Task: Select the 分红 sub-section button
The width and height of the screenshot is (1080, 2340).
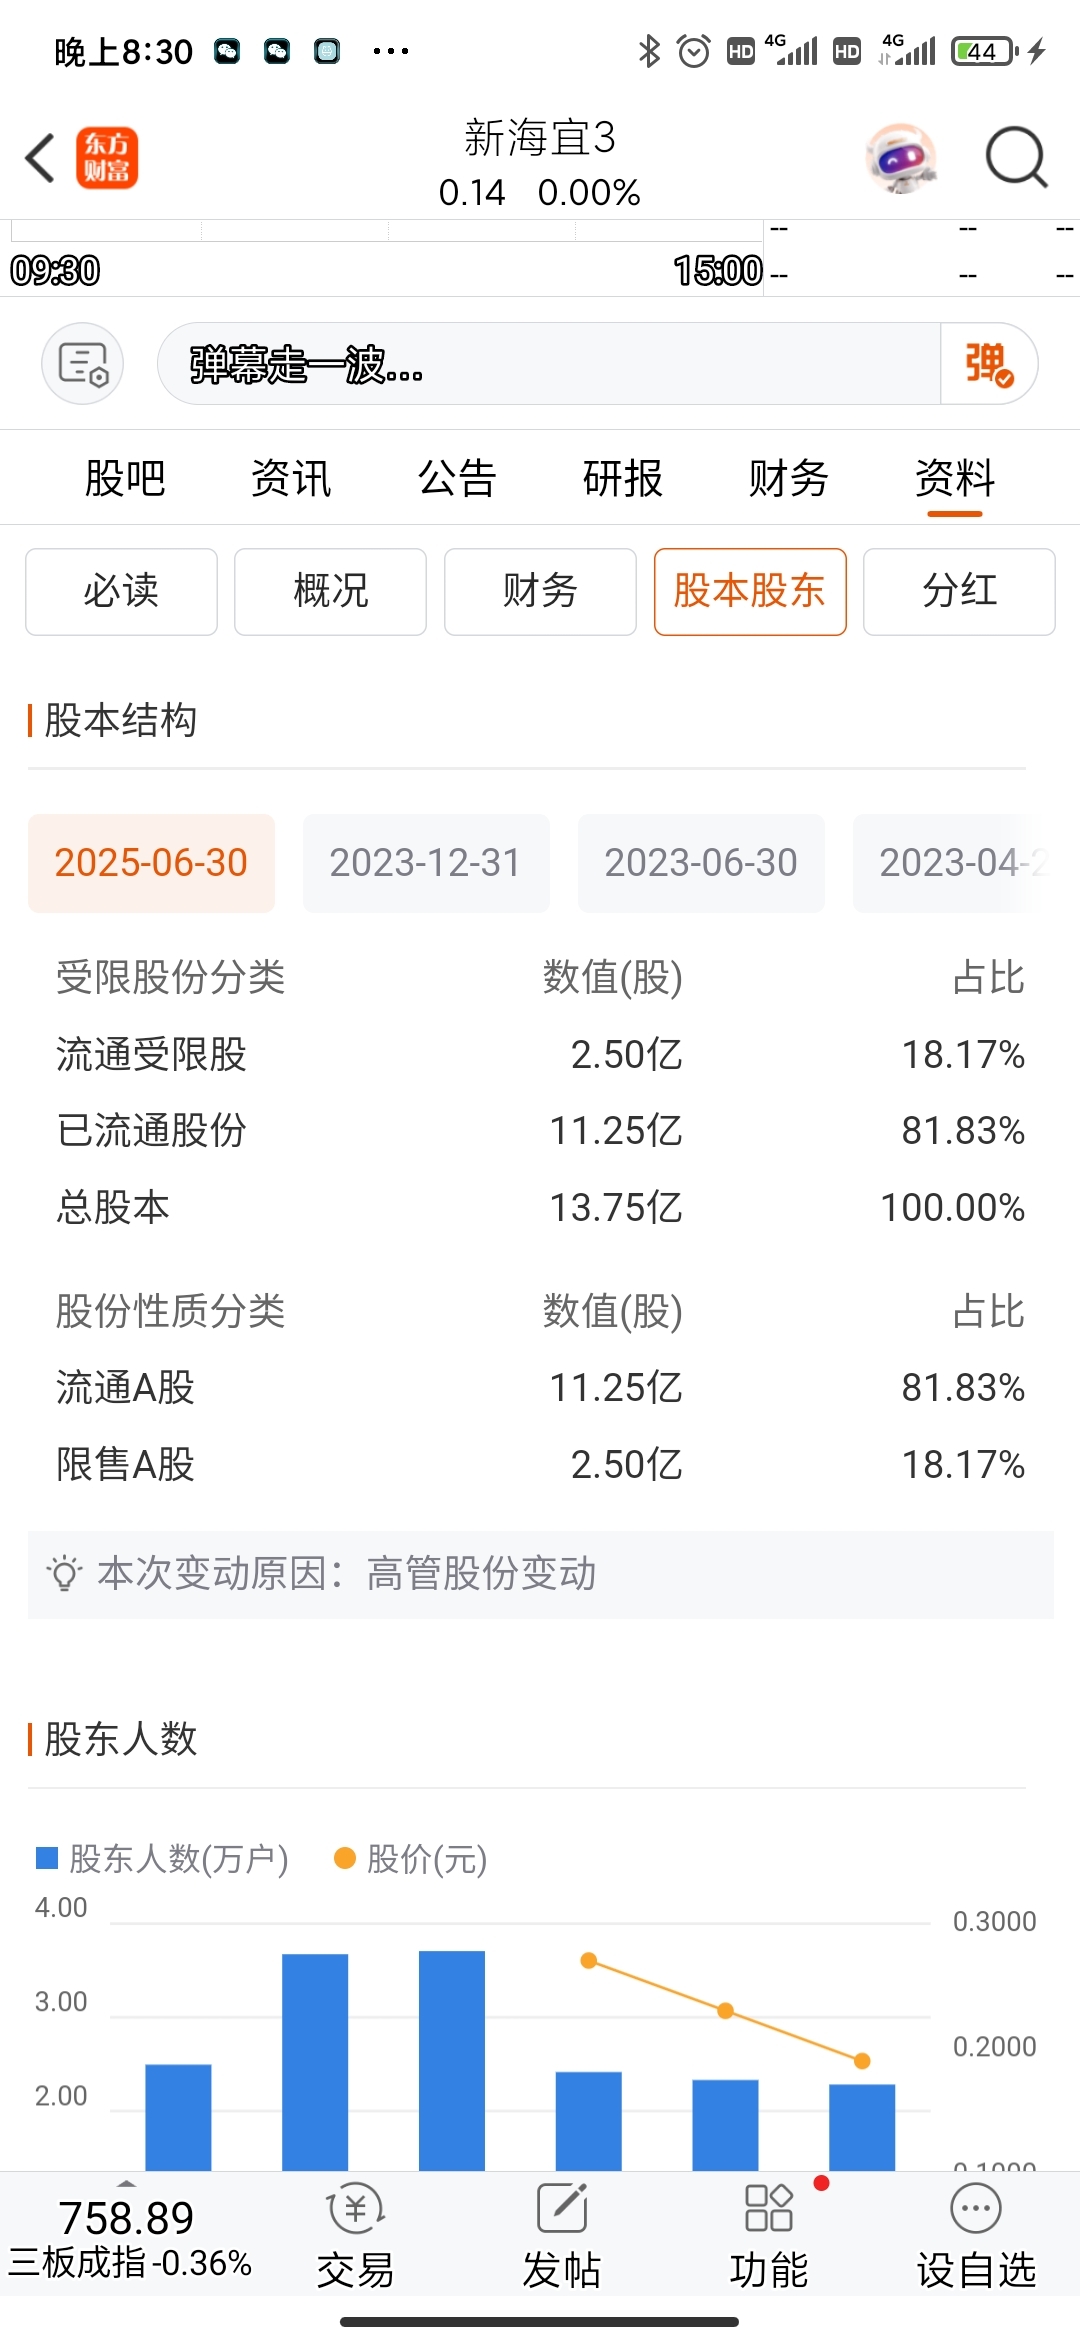Action: tap(959, 591)
